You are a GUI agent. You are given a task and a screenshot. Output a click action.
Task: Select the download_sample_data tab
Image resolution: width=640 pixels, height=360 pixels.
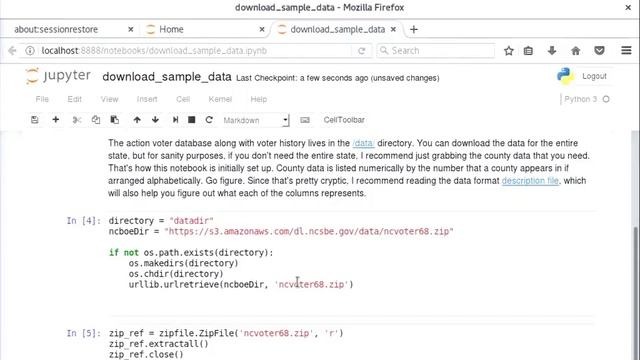(338, 29)
